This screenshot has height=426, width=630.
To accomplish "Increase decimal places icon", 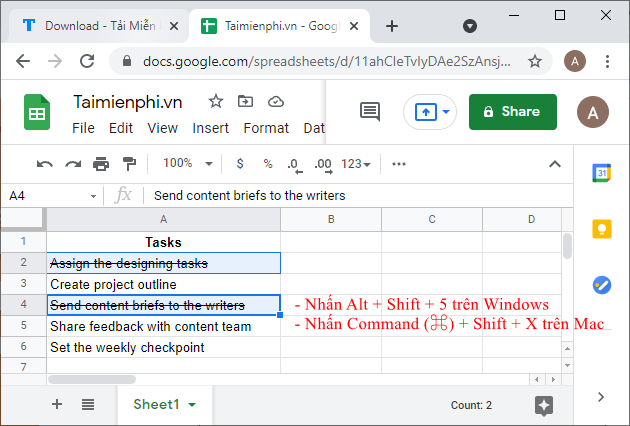I will pyautogui.click(x=323, y=165).
